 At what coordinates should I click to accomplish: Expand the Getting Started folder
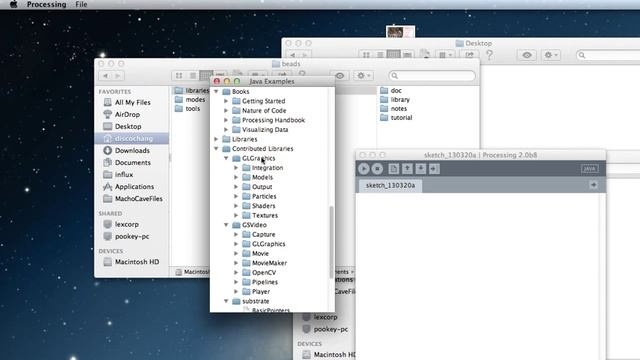click(x=226, y=101)
